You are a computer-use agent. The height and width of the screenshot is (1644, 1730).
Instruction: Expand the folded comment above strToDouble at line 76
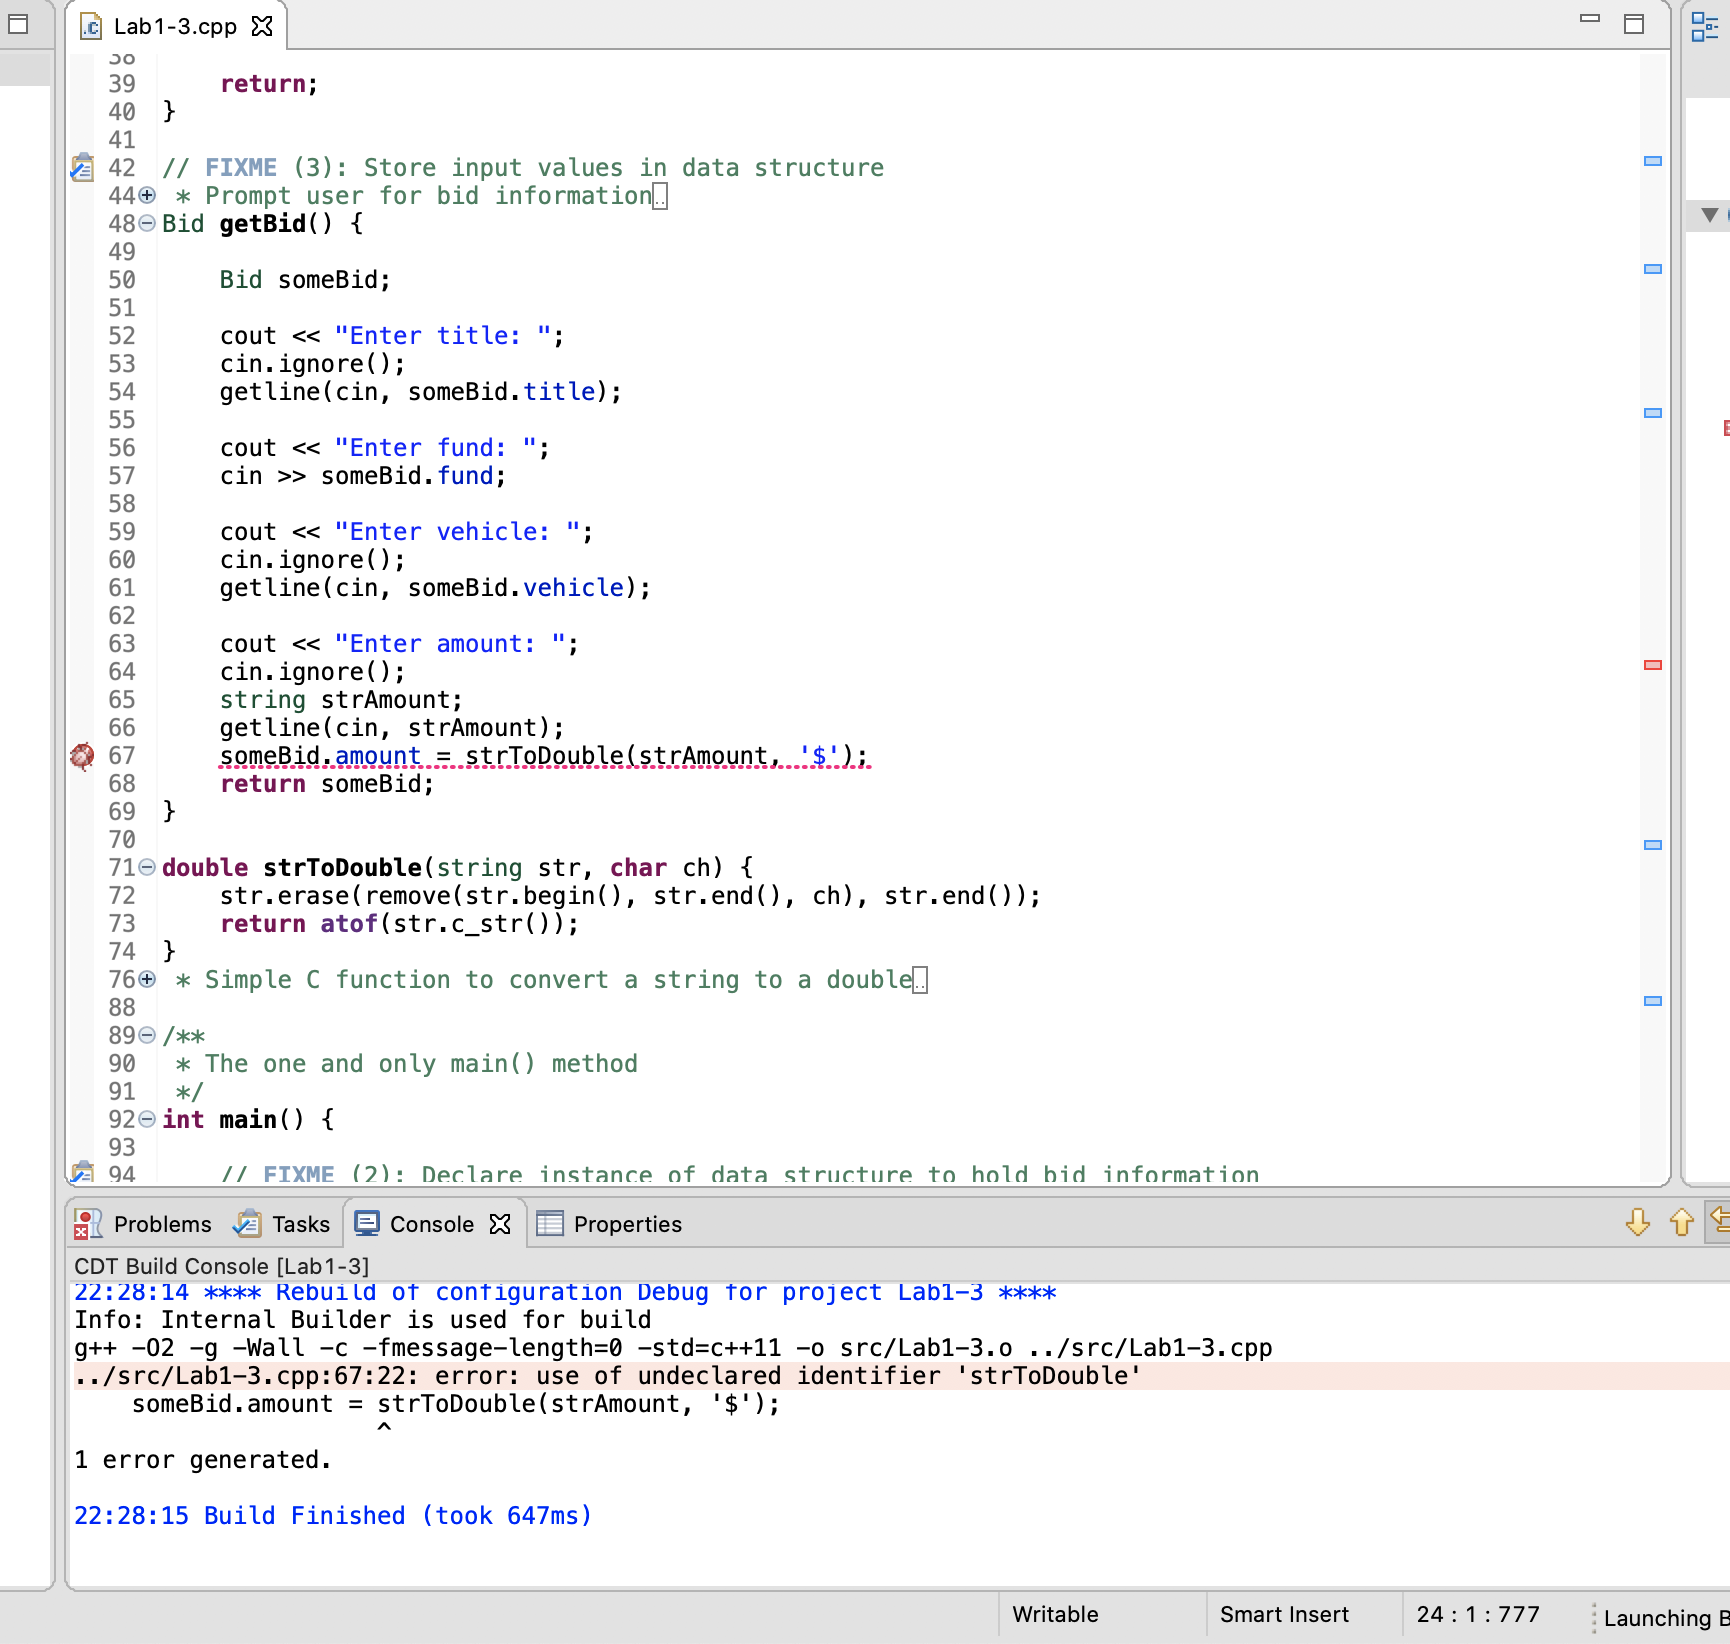145,979
